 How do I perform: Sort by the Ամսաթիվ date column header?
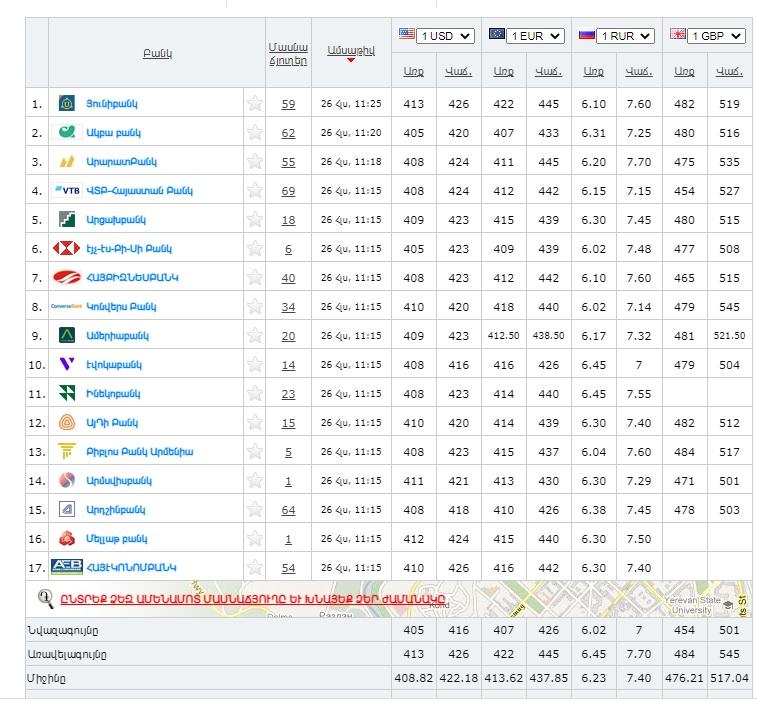(x=350, y=52)
